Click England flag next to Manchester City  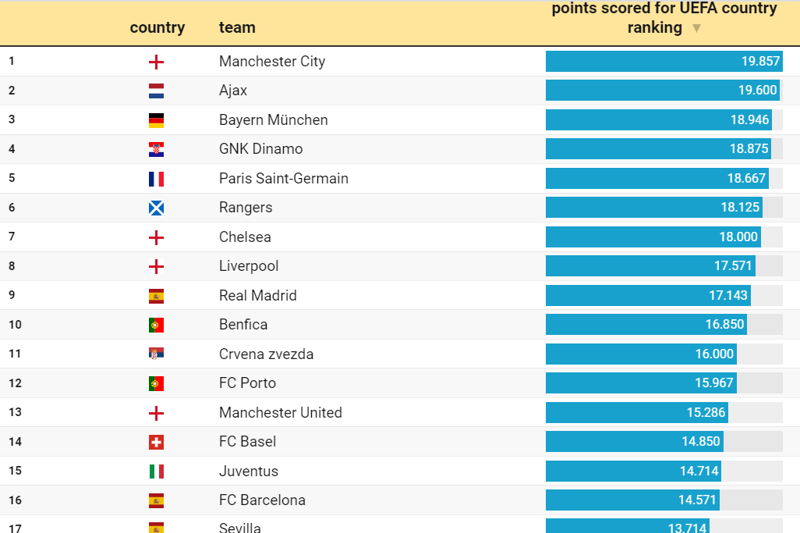156,62
